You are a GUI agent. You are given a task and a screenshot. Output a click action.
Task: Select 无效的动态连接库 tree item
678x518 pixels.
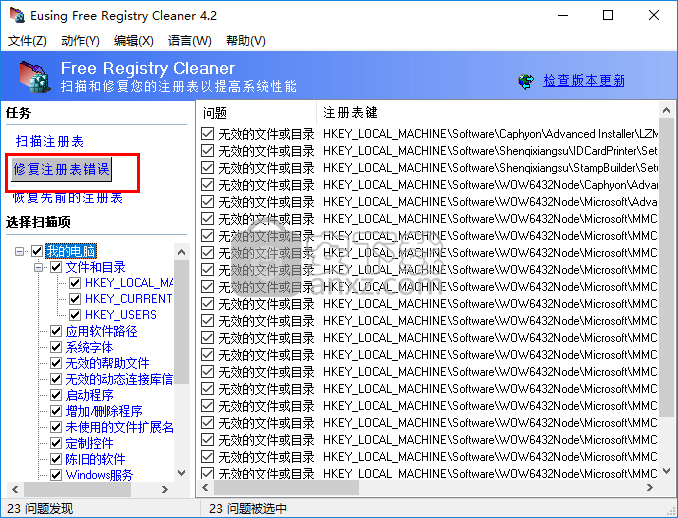(119, 379)
